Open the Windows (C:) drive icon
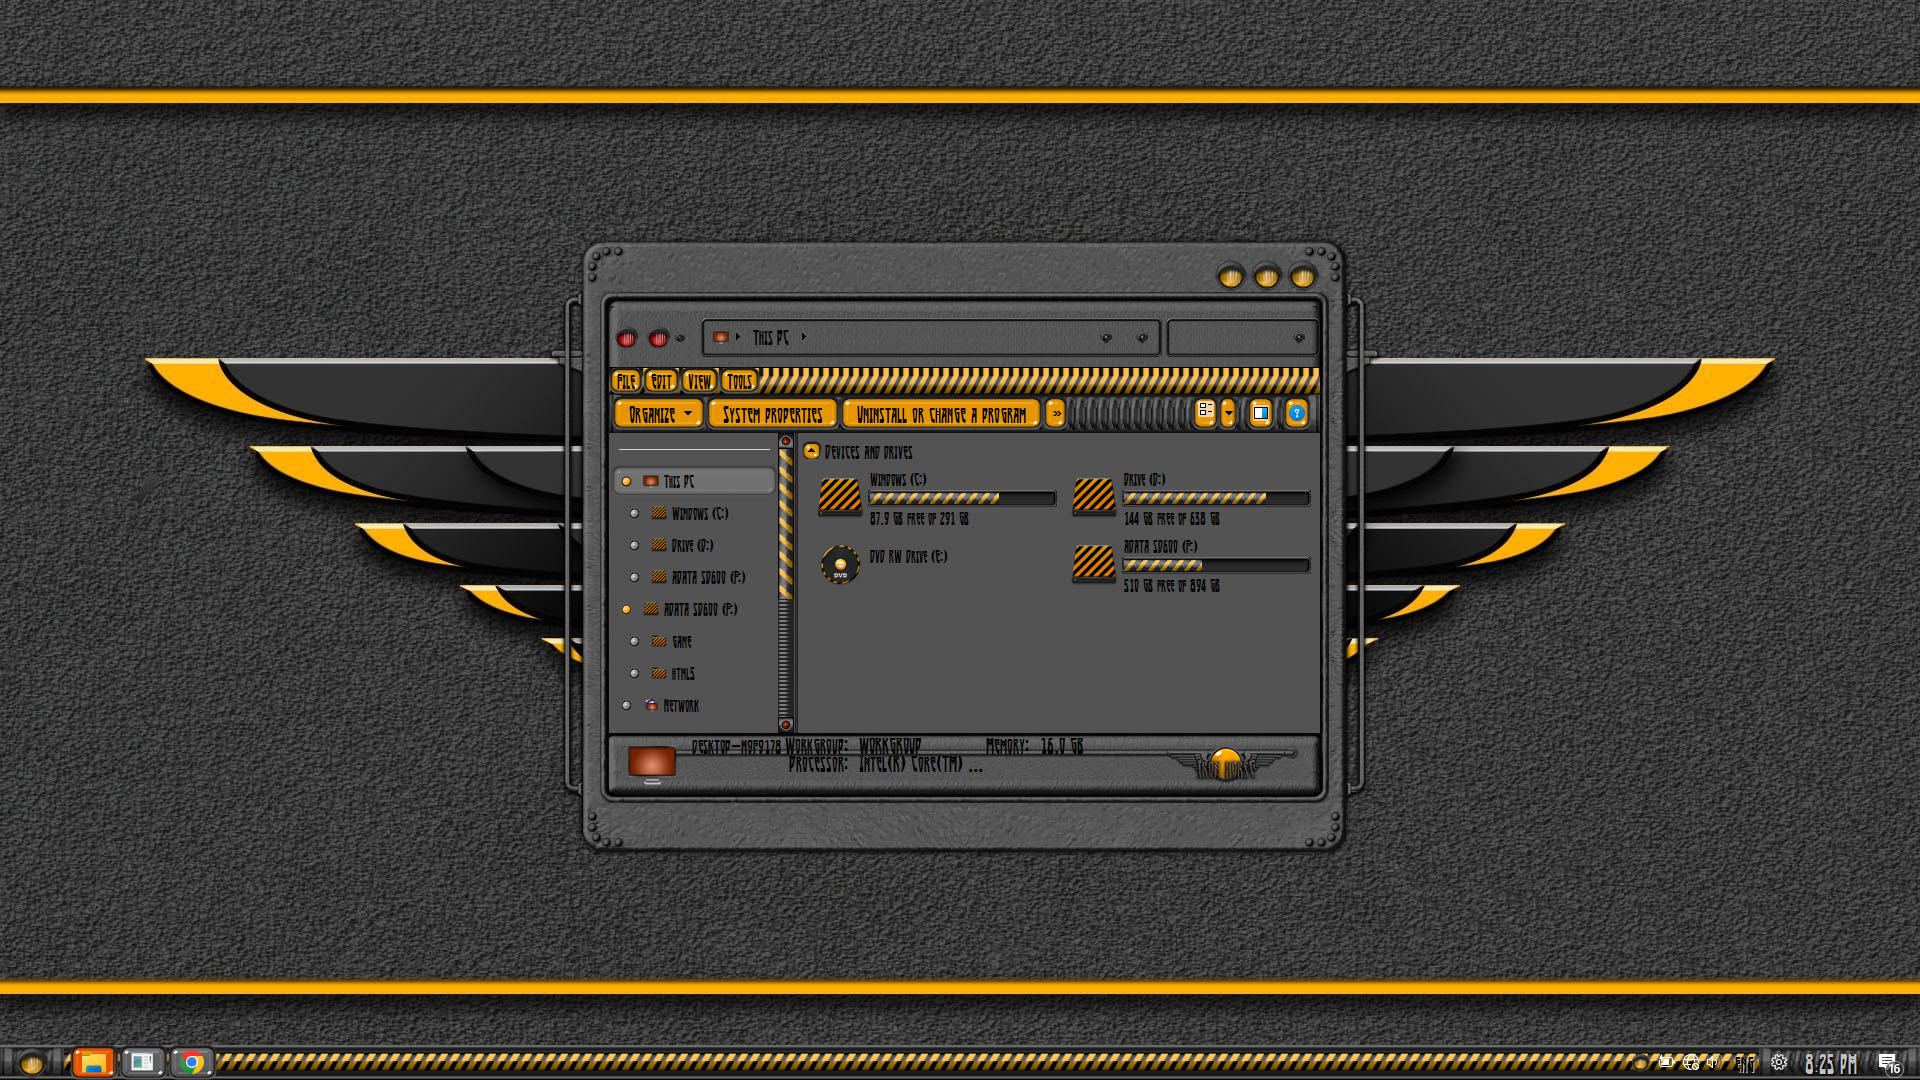Image resolution: width=1920 pixels, height=1080 pixels. 840,496
